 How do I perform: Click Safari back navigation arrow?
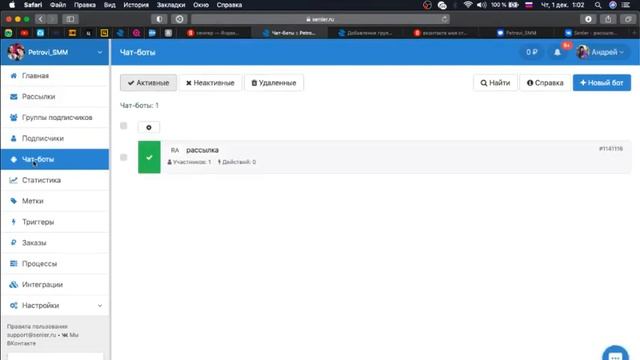(40, 19)
